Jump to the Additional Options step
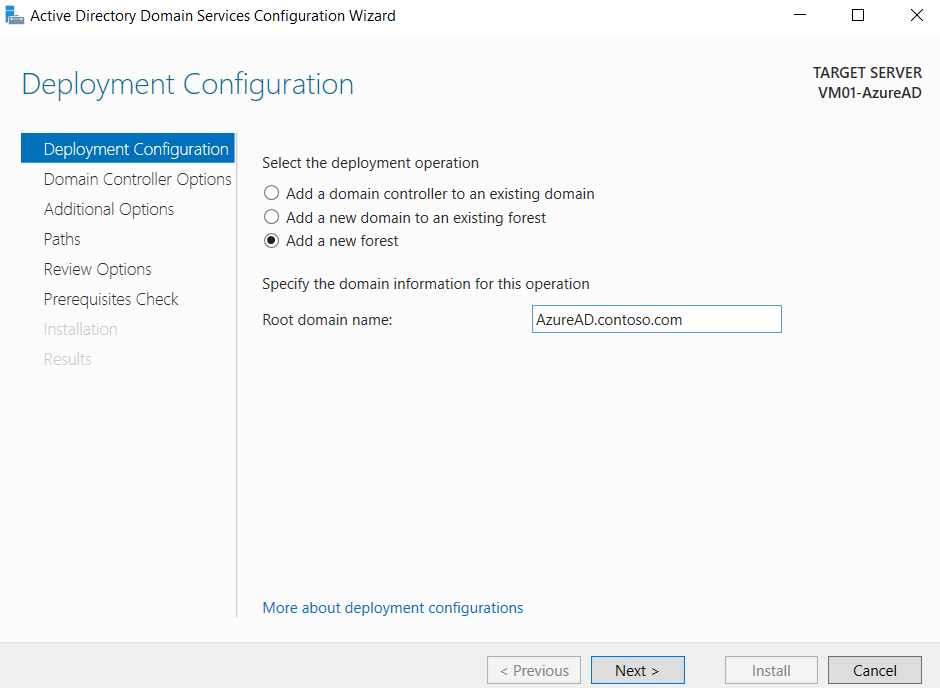 click(109, 209)
